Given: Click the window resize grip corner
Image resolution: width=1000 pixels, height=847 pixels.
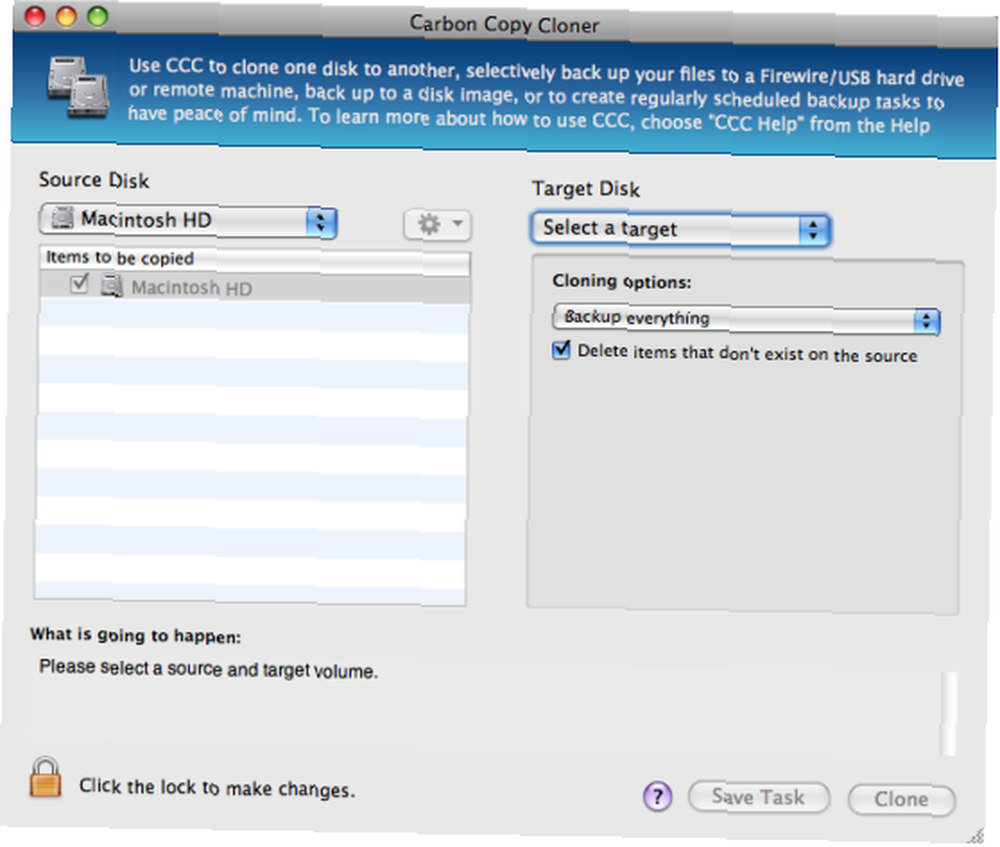Looking at the screenshot, I should pyautogui.click(x=976, y=836).
